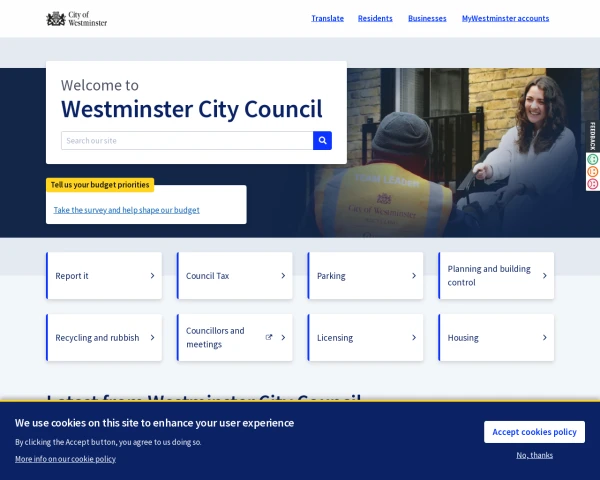600x480 pixels.
Task: Click the chevron on Licensing card
Action: (414, 338)
